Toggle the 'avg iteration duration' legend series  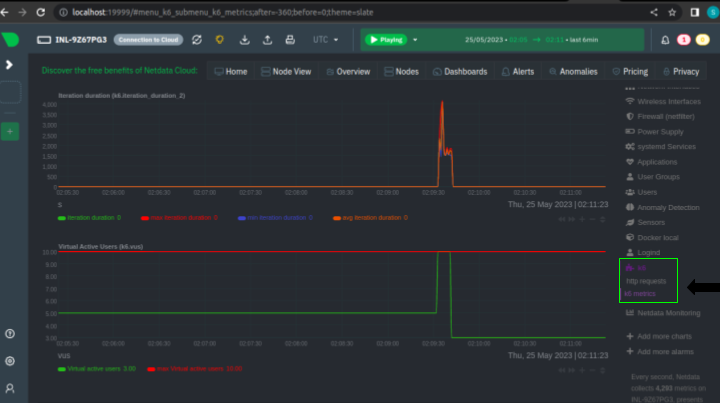[372, 218]
